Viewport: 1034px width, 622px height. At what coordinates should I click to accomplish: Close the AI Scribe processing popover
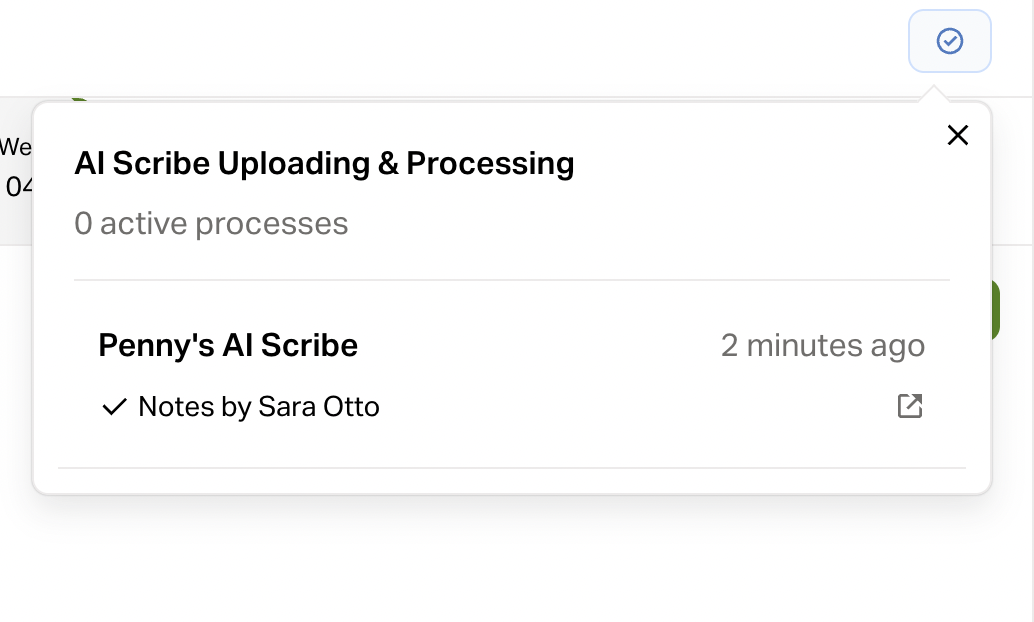tap(957, 135)
